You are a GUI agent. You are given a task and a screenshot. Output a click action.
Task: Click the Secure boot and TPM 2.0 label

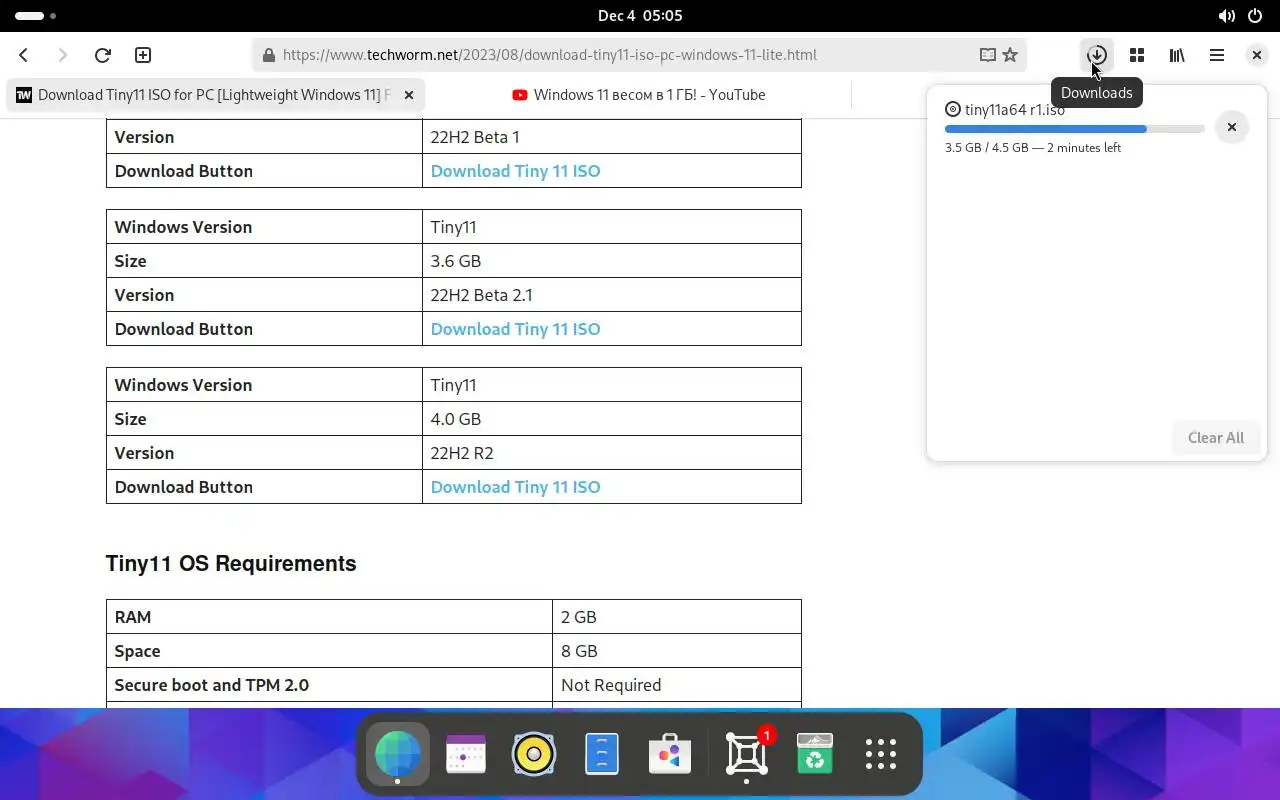[x=212, y=685]
